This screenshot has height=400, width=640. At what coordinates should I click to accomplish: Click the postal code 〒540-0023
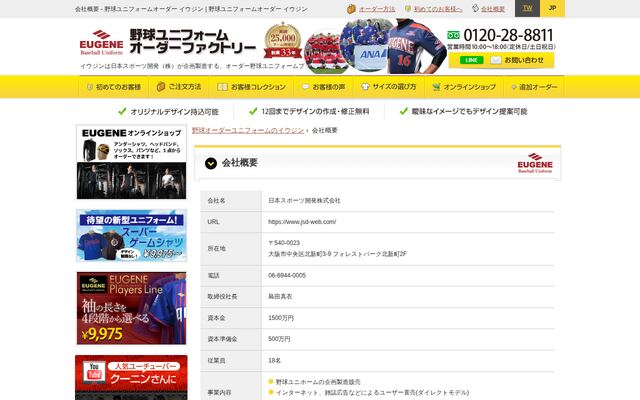click(x=284, y=243)
